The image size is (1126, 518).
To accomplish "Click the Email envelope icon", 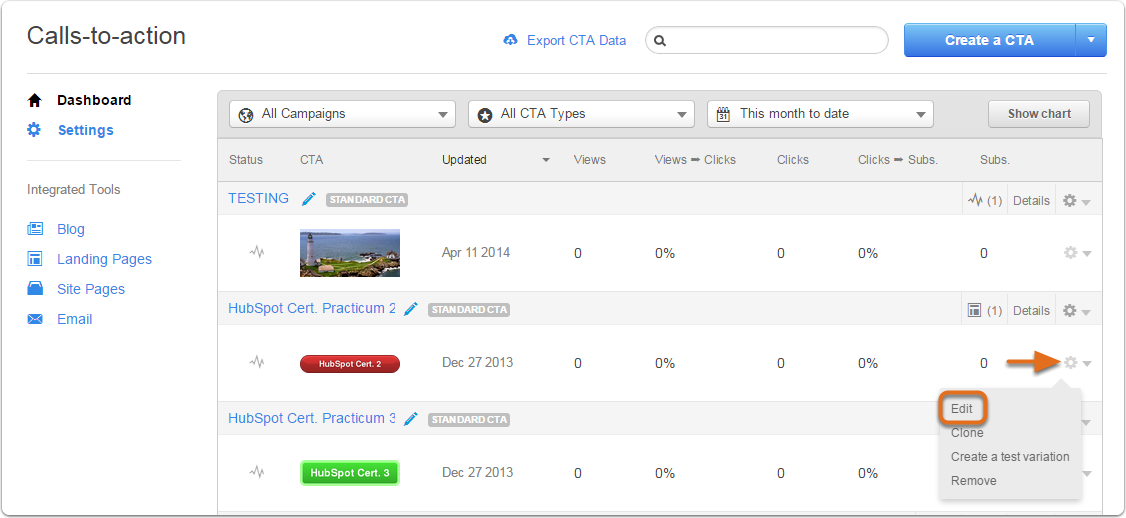I will click(x=35, y=319).
